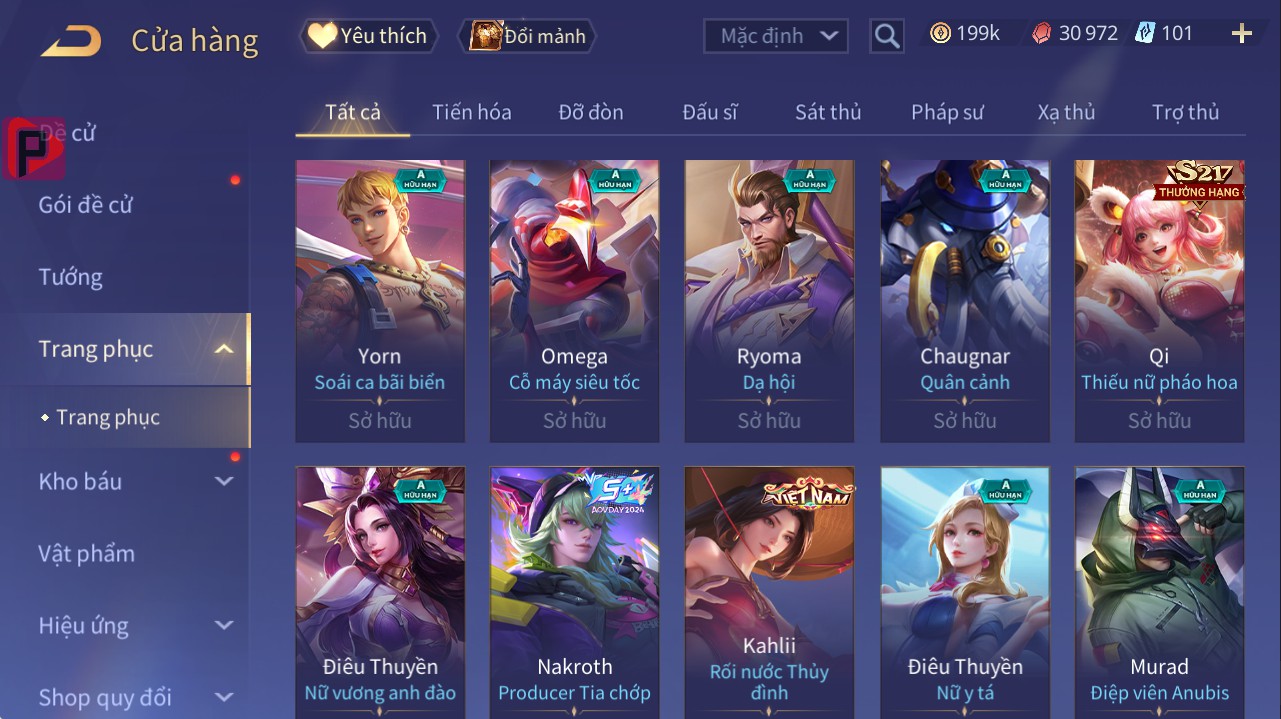Open the Mặc định sort dropdown
This screenshot has width=1281, height=719.
click(x=776, y=36)
